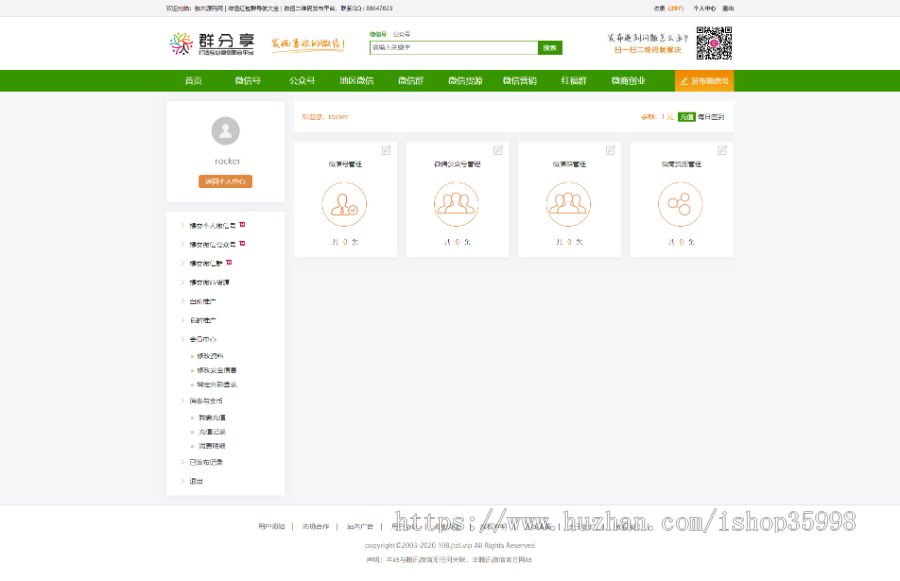This screenshot has height=581, width=900.
Task: Click the edit pencil on the 微信群管理 card
Action: click(x=612, y=148)
